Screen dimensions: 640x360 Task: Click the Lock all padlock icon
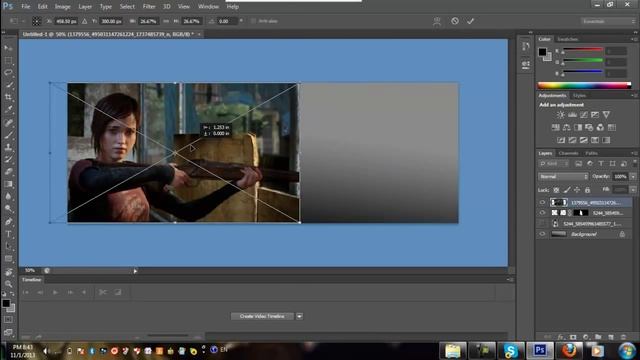click(x=587, y=190)
